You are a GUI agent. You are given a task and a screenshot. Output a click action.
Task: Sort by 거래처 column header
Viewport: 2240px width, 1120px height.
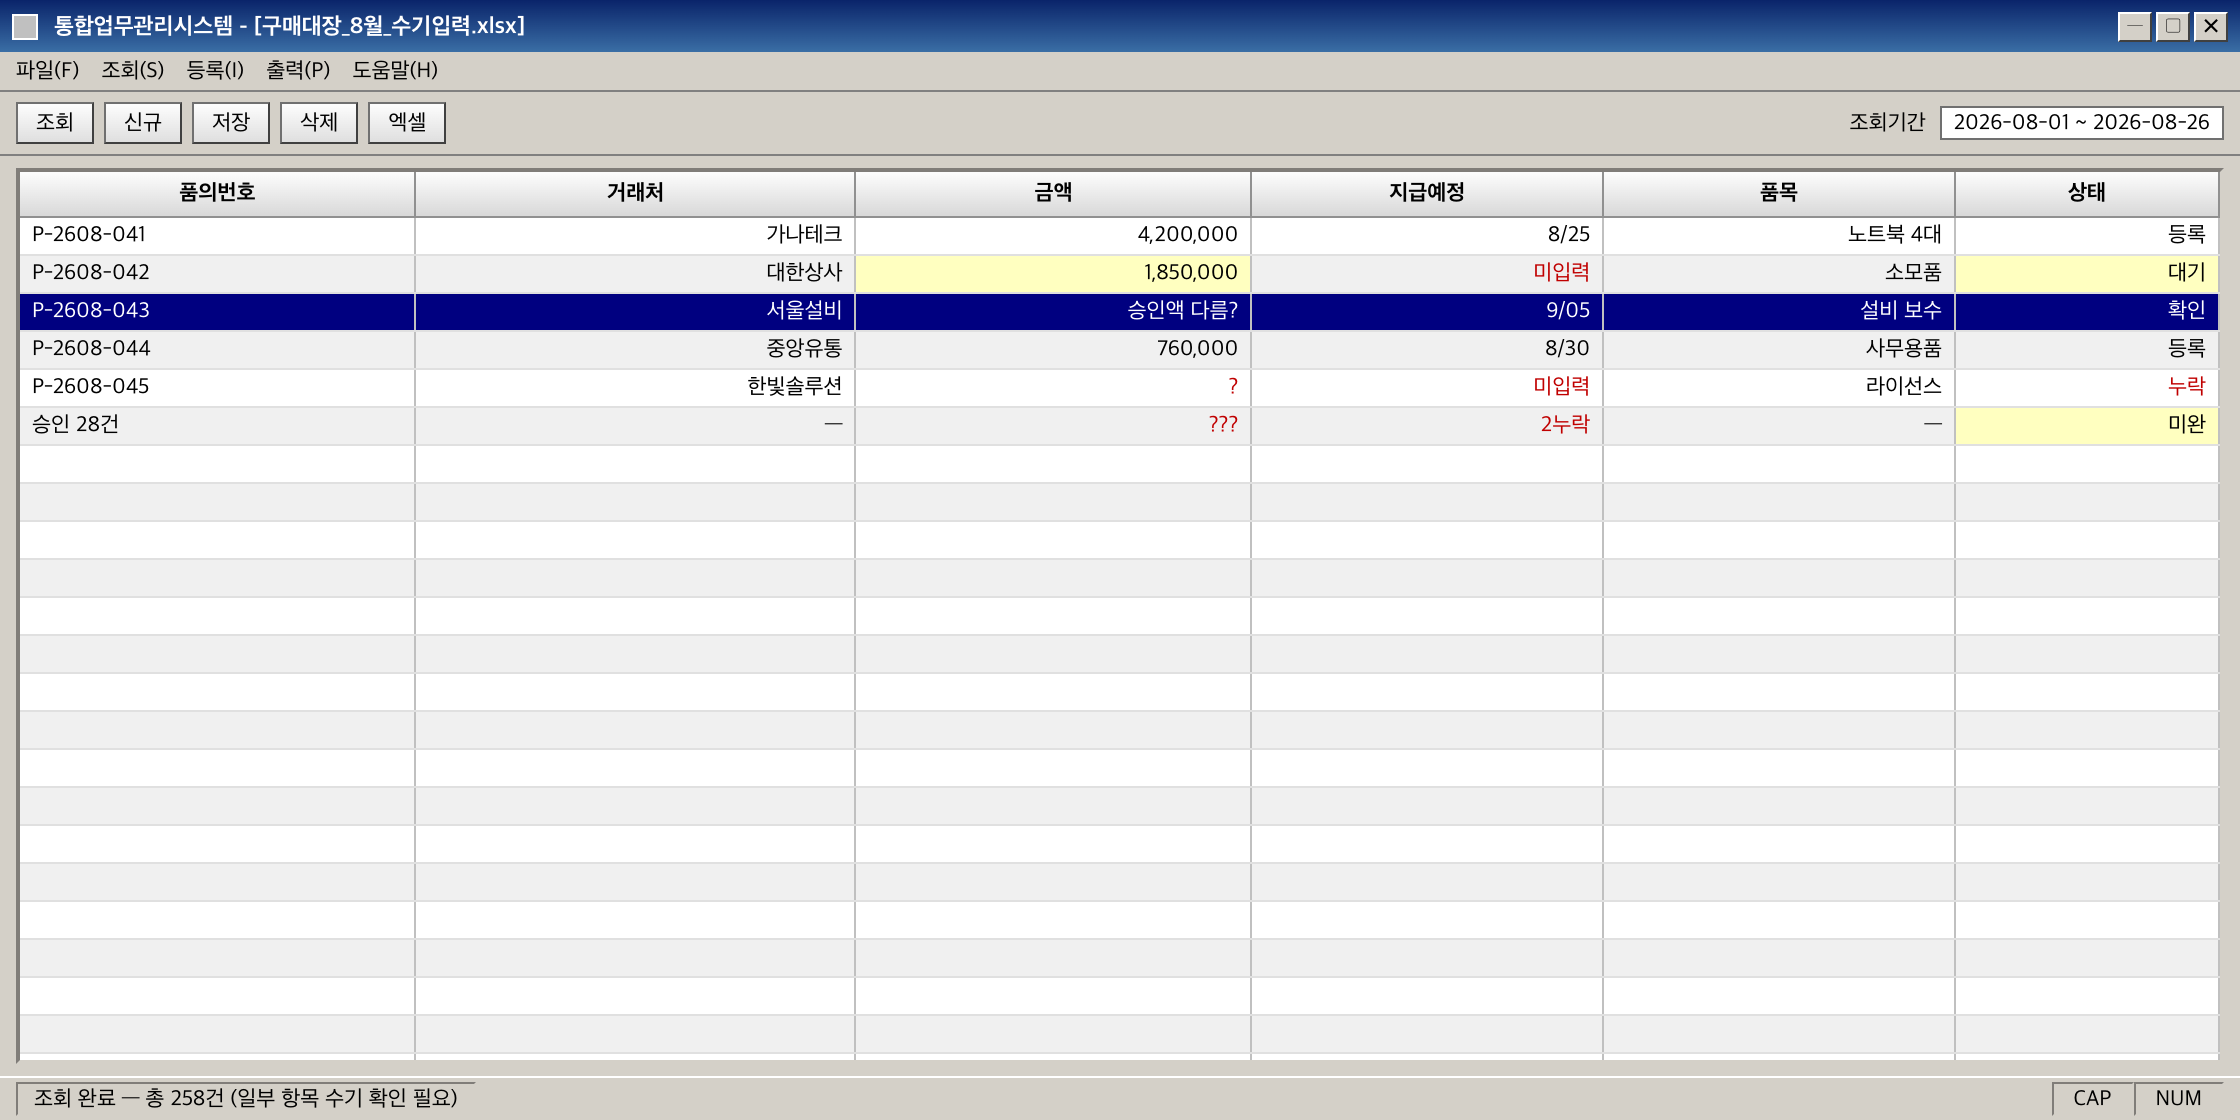coord(635,193)
